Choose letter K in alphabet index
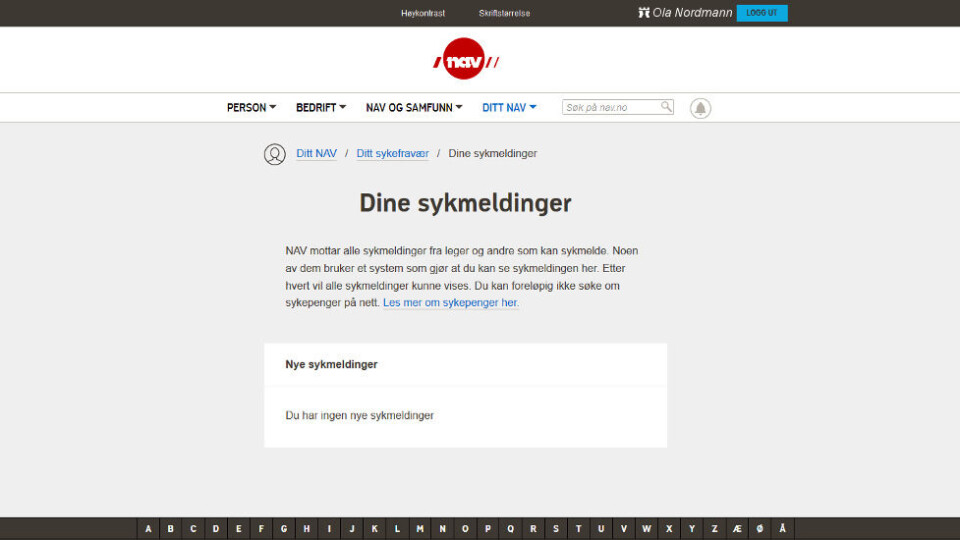 click(375, 528)
